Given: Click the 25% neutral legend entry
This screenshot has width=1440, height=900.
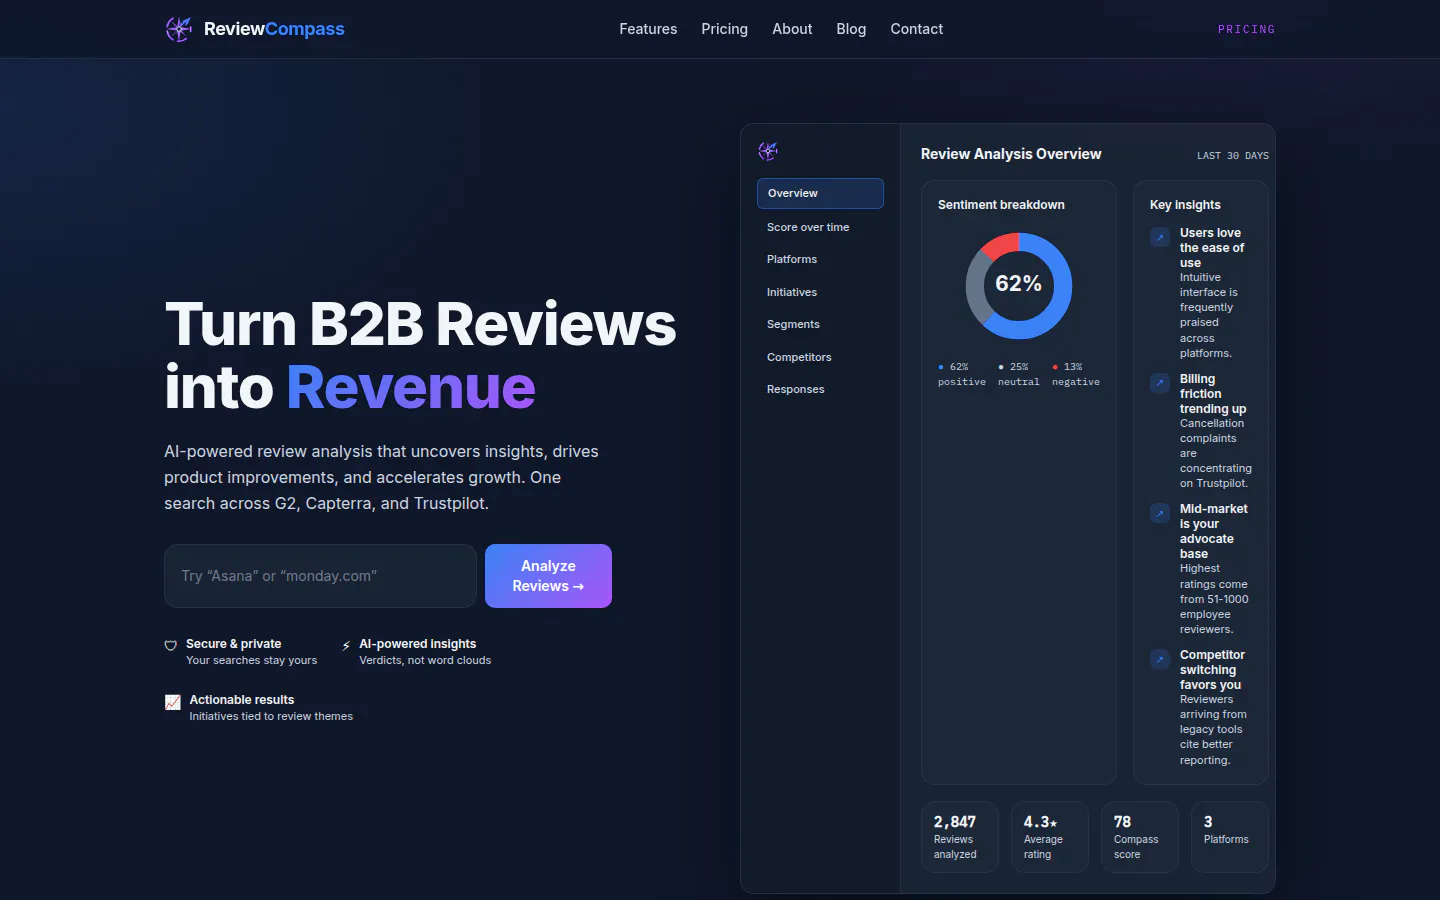Looking at the screenshot, I should 1019,374.
